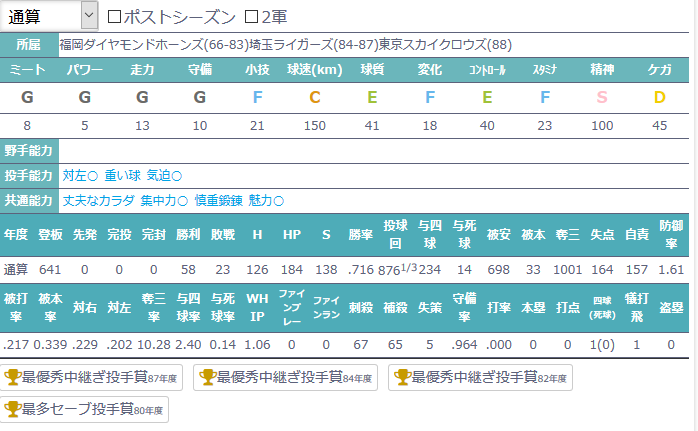
Task: Enable the 2軍 checkbox
Action: (251, 16)
